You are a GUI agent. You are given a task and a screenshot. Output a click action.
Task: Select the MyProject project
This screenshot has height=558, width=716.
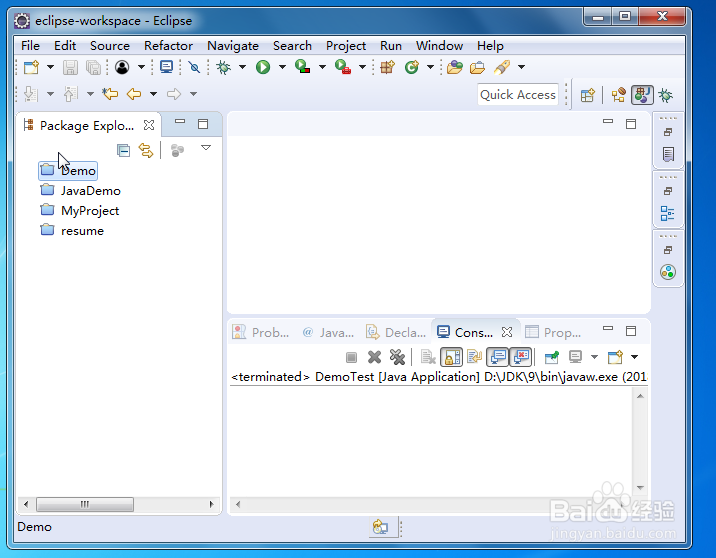79,211
